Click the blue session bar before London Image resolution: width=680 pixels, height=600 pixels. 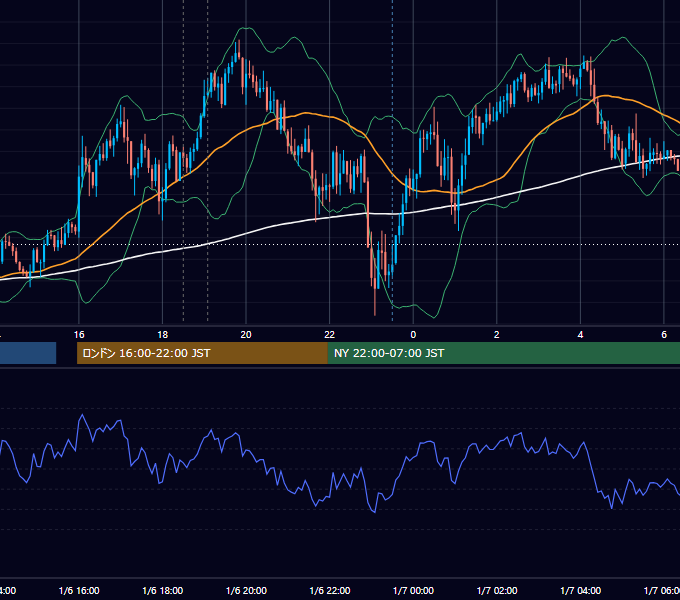[28, 353]
